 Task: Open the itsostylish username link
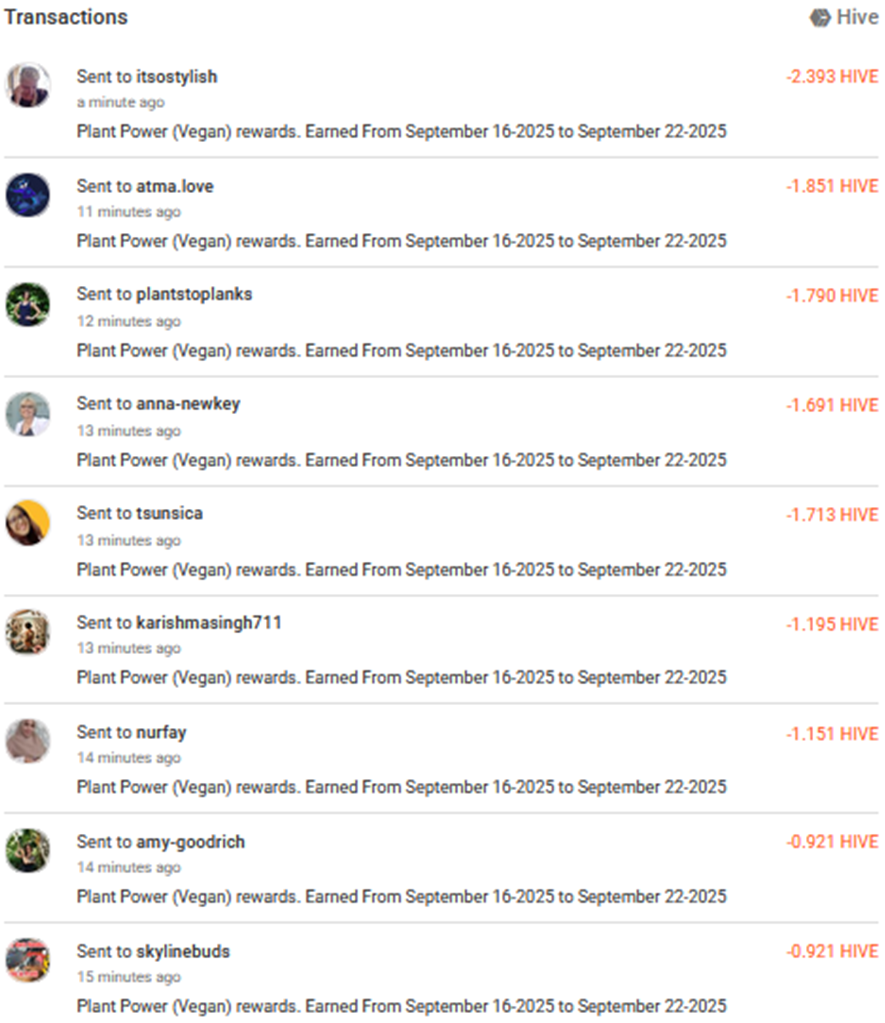point(176,77)
